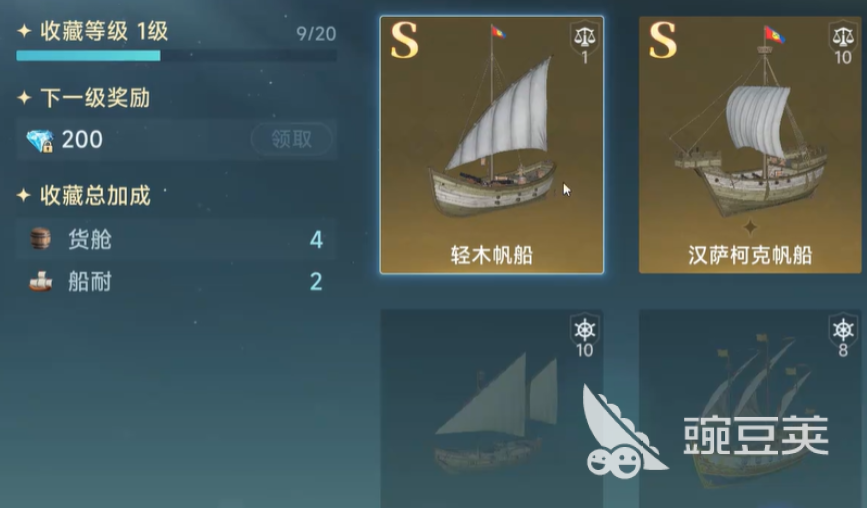Viewport: 867px width, 508px height.
Task: Click the S rank letter on 轻木帆船
Action: [404, 40]
